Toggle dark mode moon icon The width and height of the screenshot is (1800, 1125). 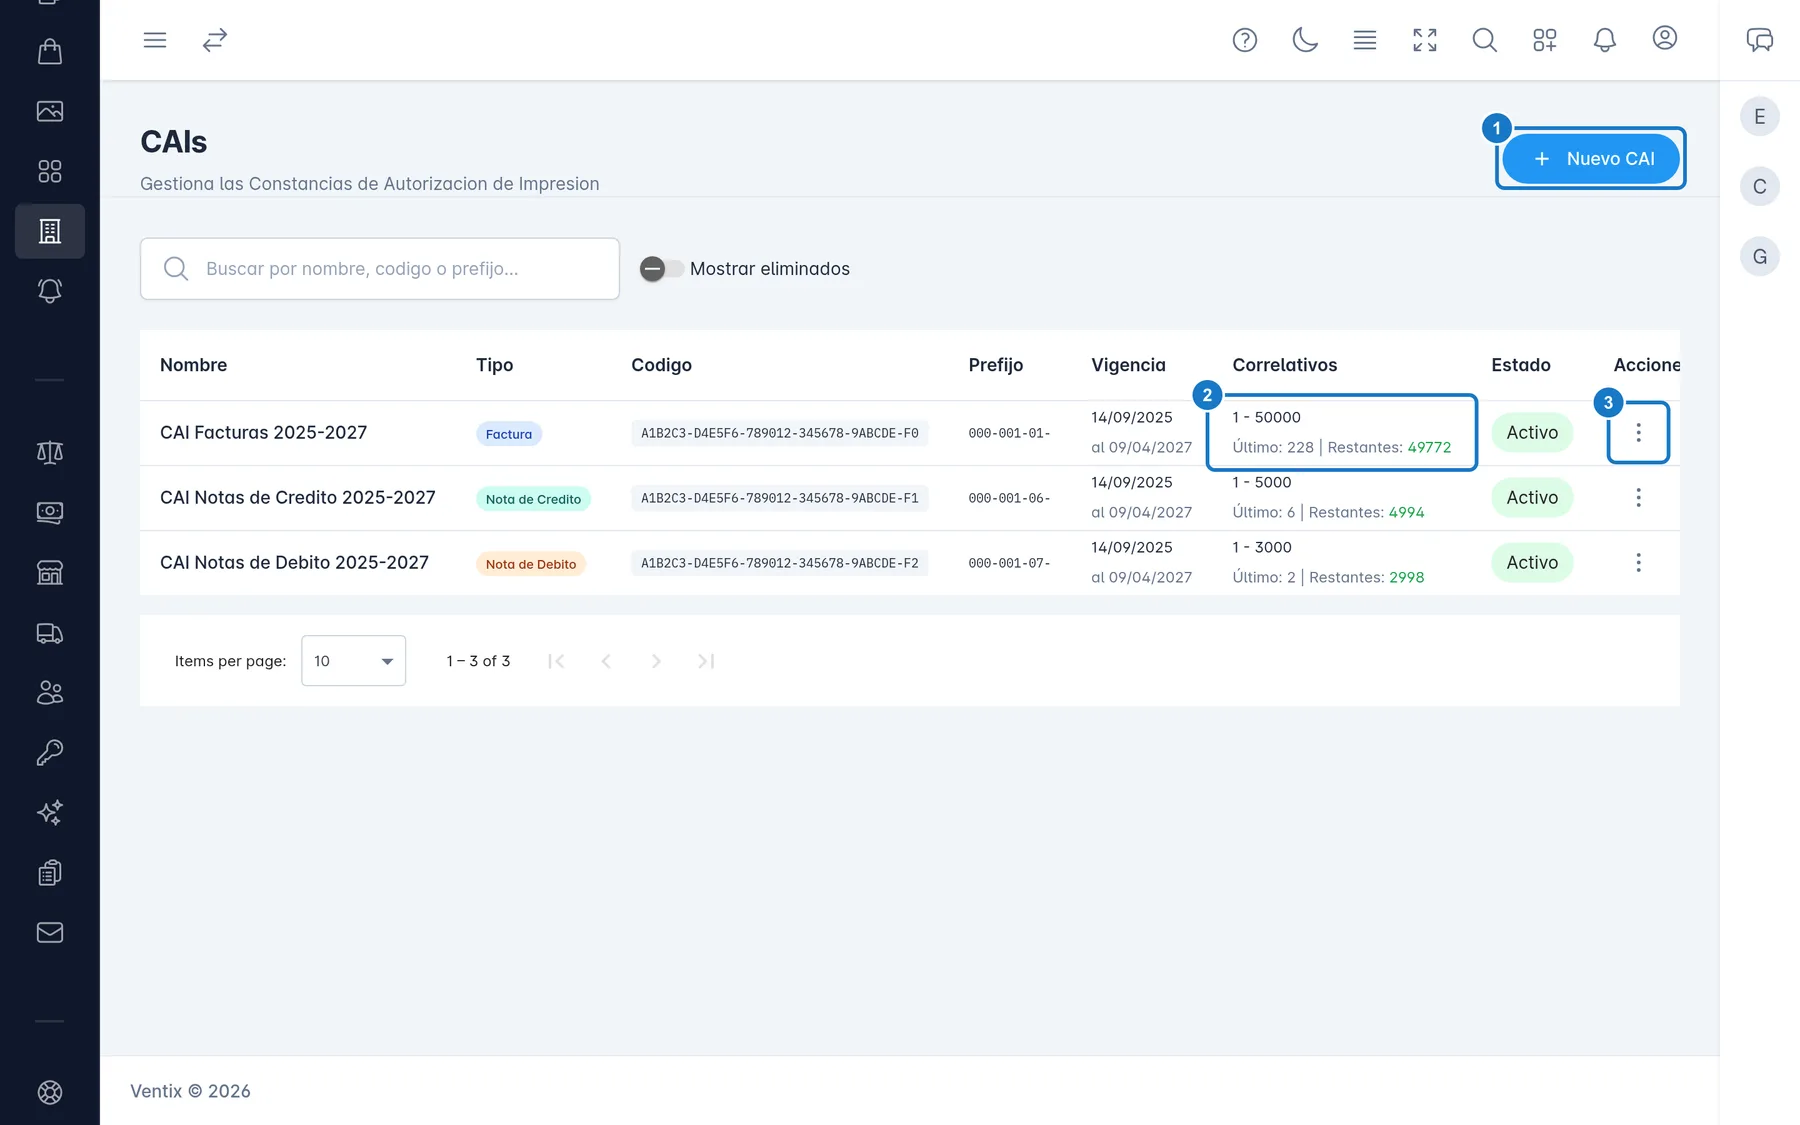[1305, 40]
